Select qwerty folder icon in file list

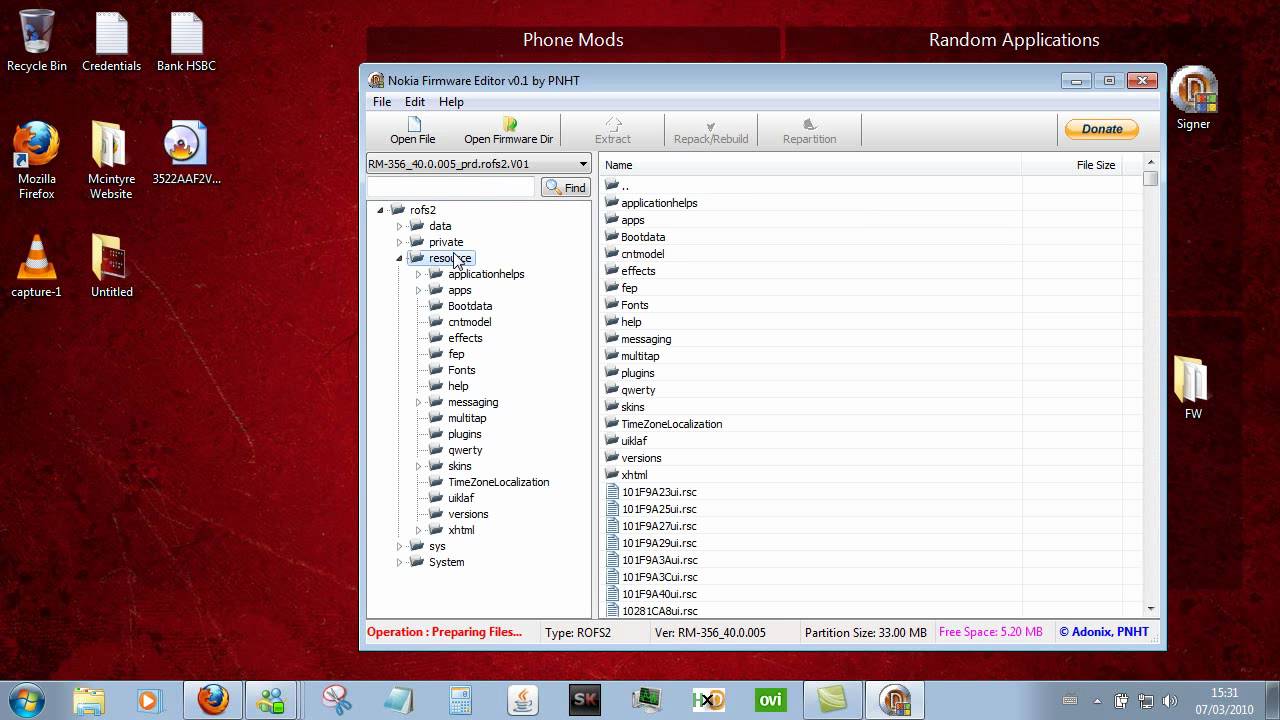[x=612, y=389]
